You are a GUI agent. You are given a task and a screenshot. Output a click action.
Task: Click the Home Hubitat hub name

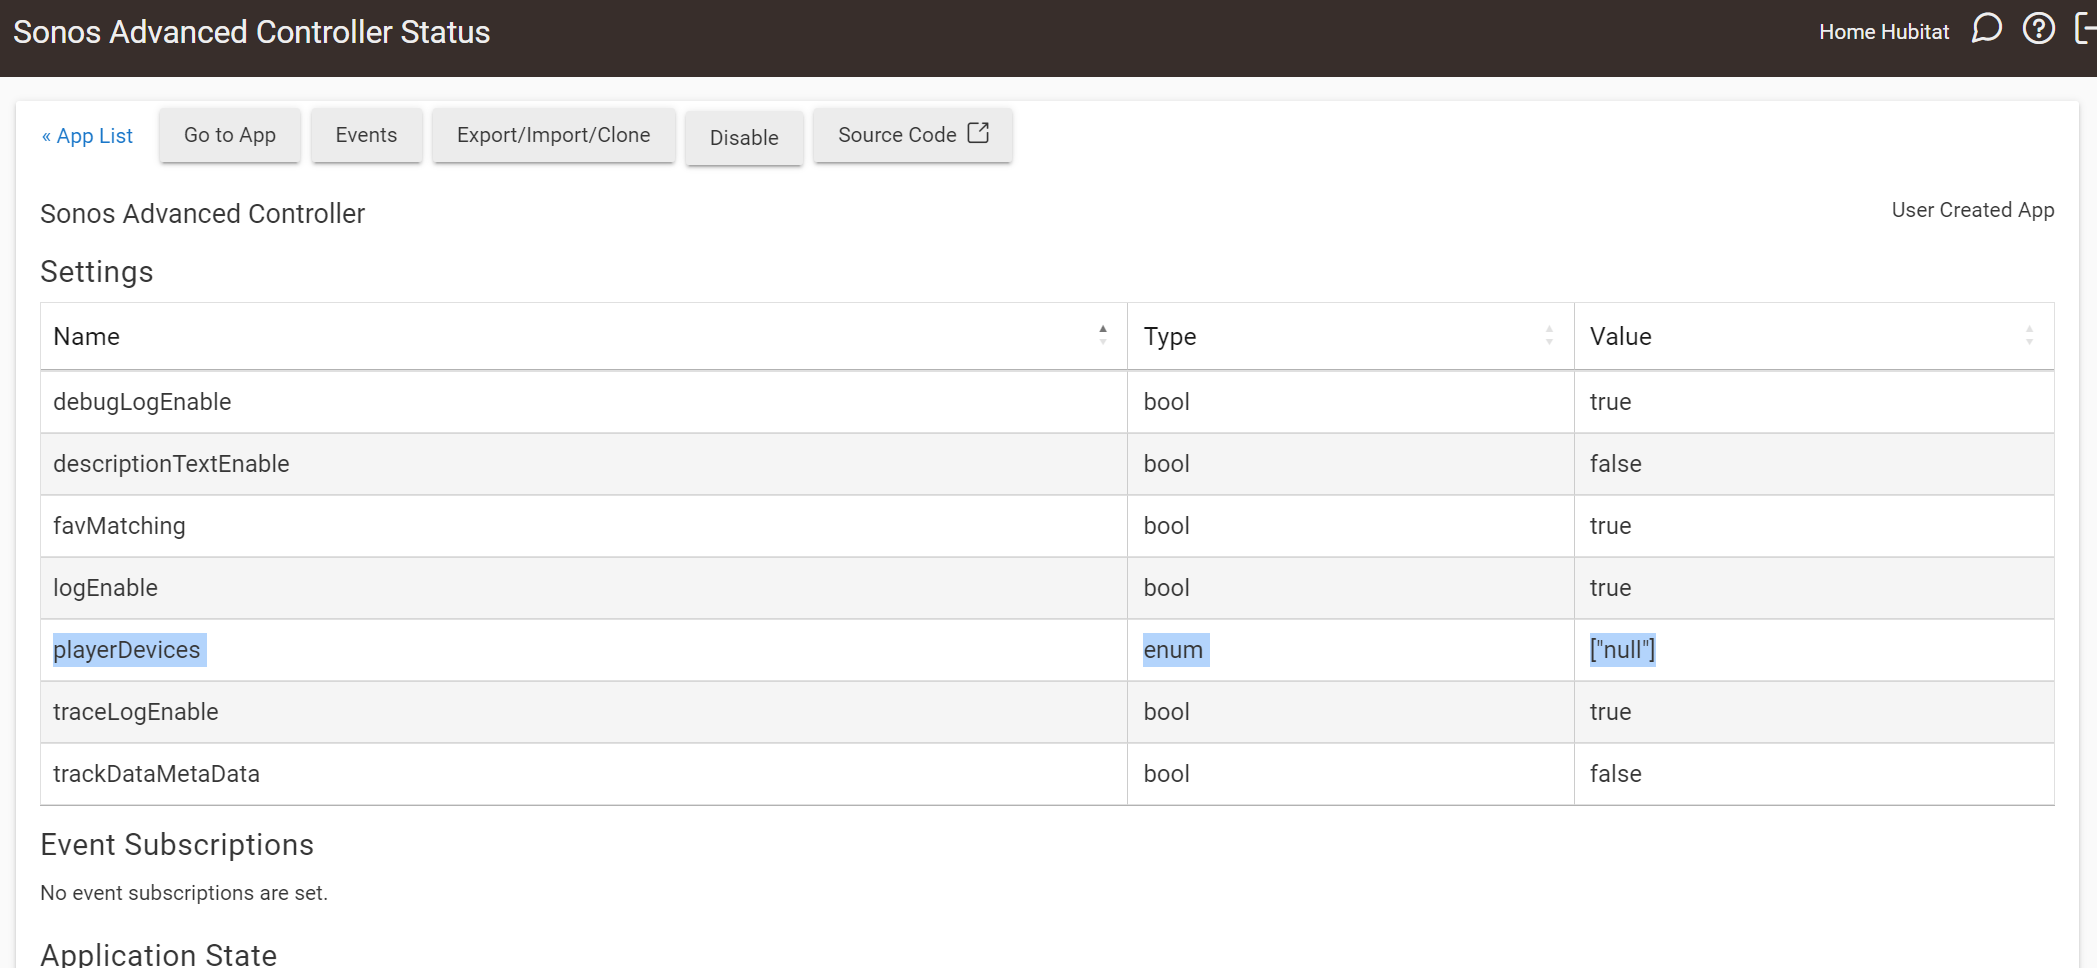(x=1883, y=32)
